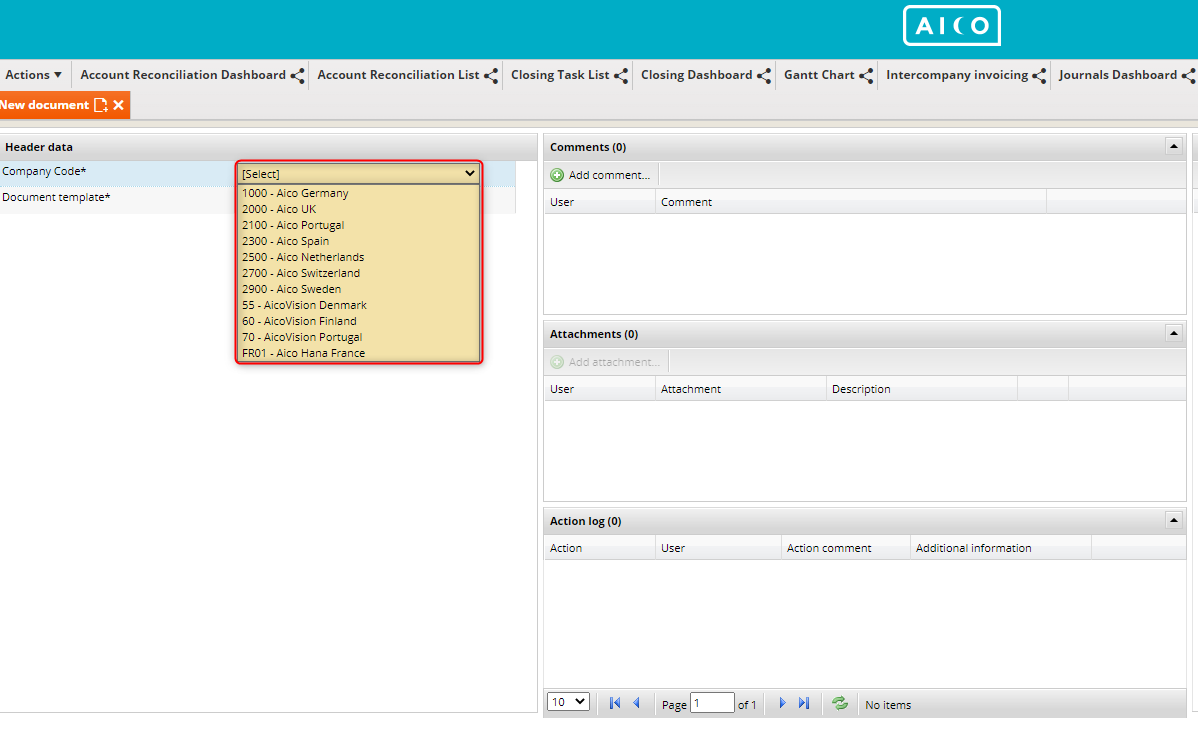Open the Closing Task List tab
Screen dimensions: 1198x733
(560, 75)
